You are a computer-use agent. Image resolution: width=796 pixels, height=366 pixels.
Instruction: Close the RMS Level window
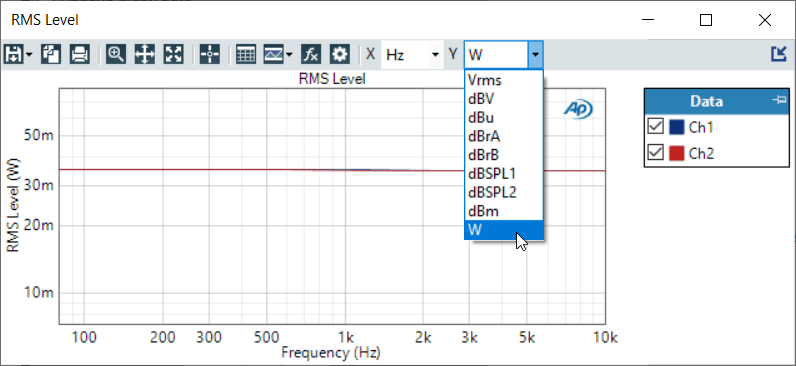765,20
